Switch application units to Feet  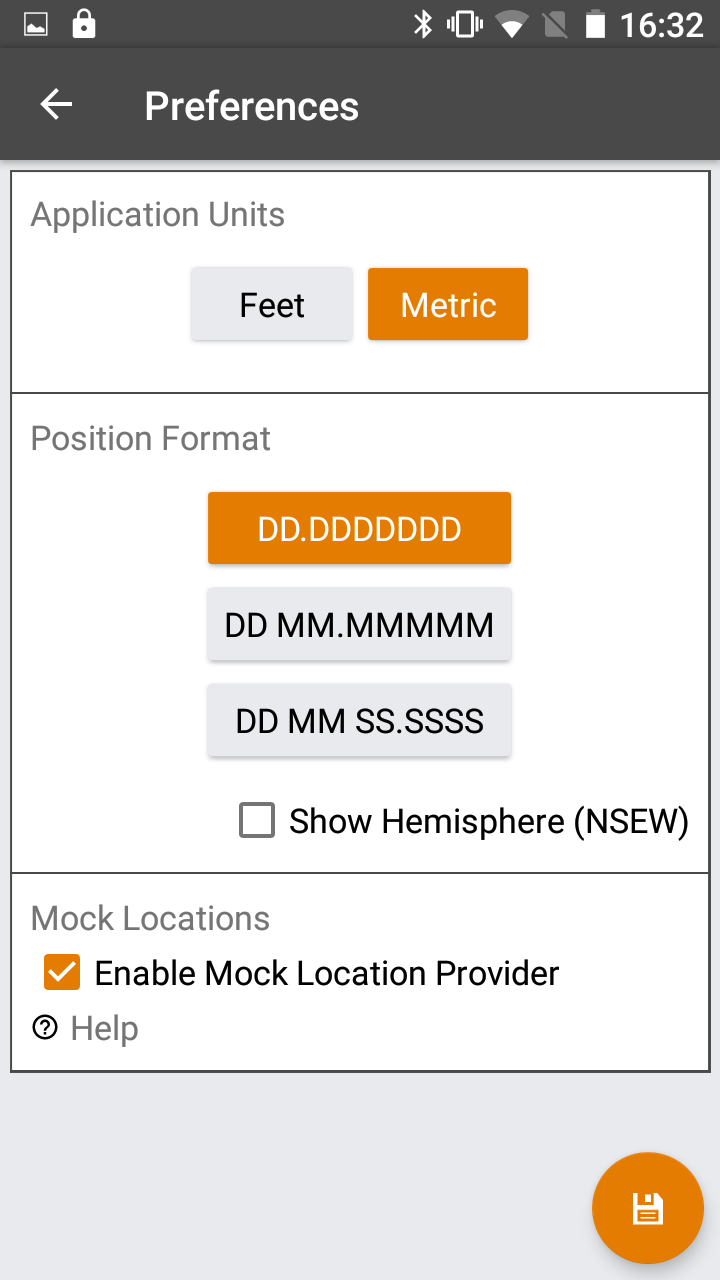pyautogui.click(x=272, y=304)
